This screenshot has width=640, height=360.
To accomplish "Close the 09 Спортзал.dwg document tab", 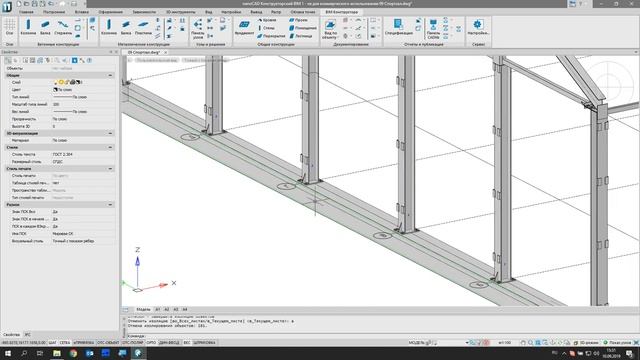I will (165, 53).
